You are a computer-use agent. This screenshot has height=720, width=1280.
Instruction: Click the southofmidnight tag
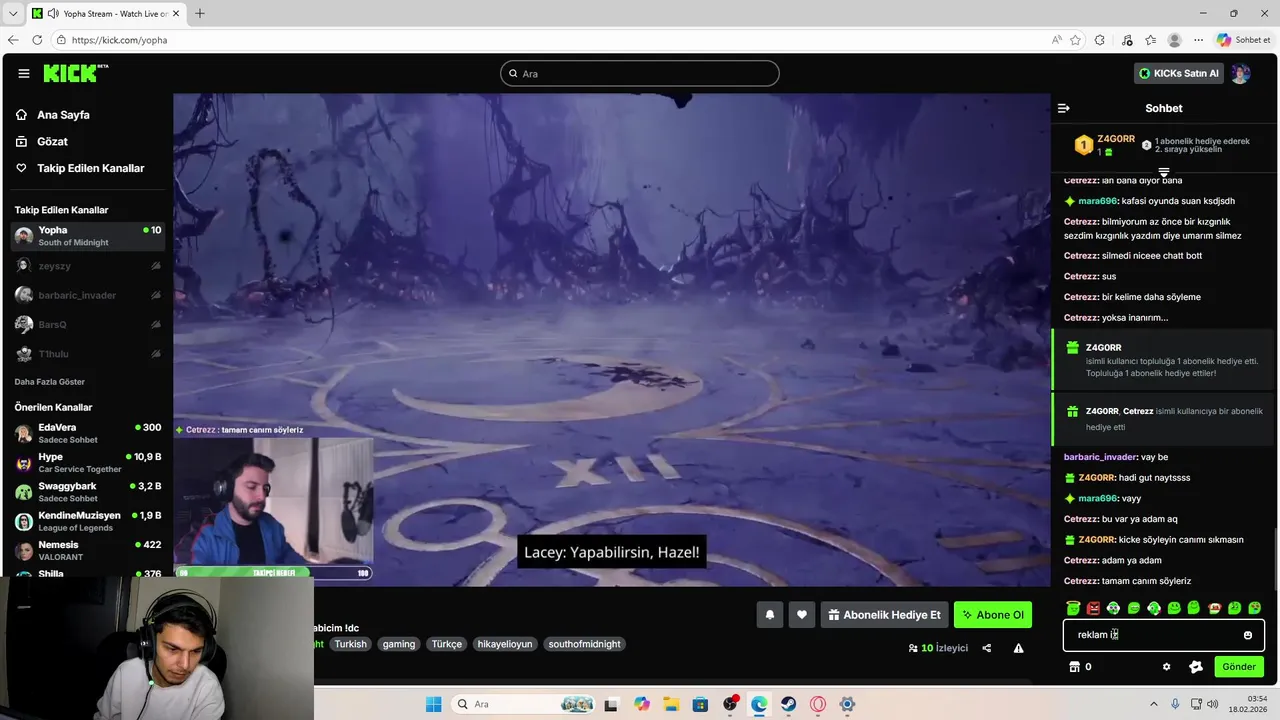[x=585, y=644]
